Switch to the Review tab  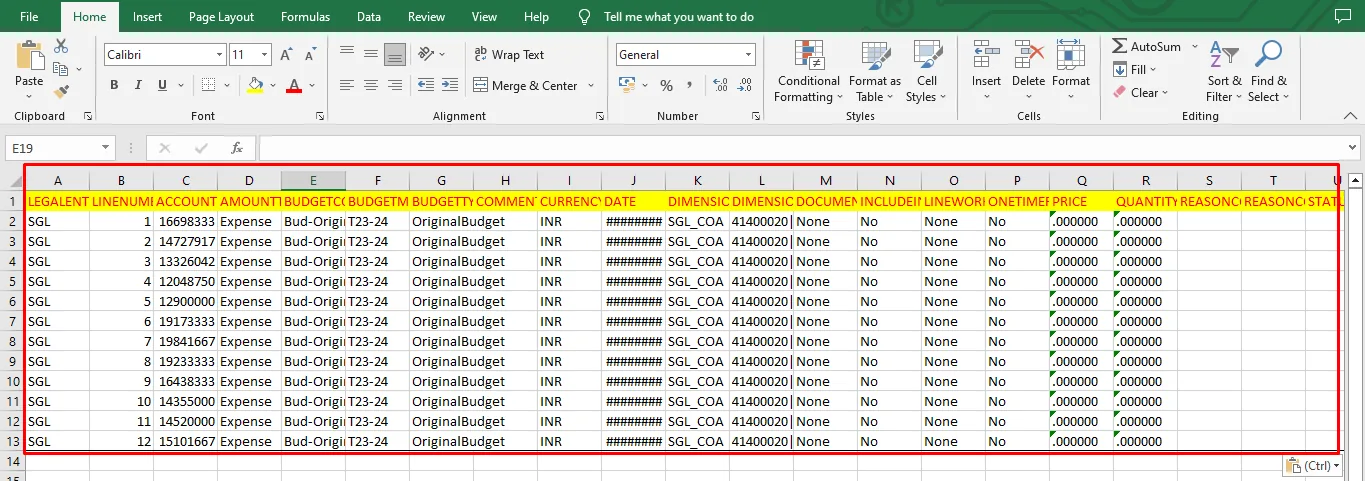pyautogui.click(x=427, y=17)
